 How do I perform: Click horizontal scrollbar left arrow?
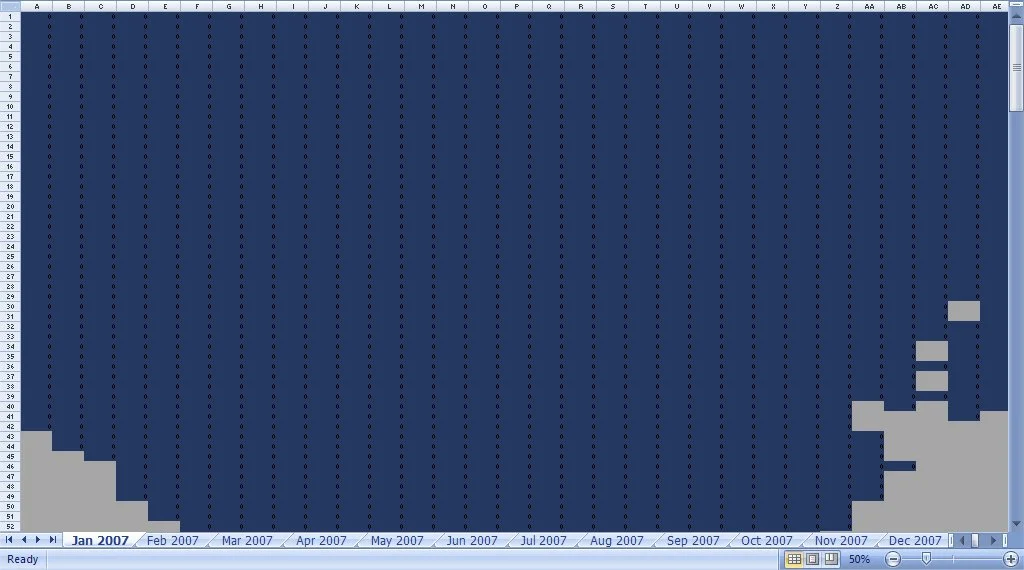tap(961, 540)
